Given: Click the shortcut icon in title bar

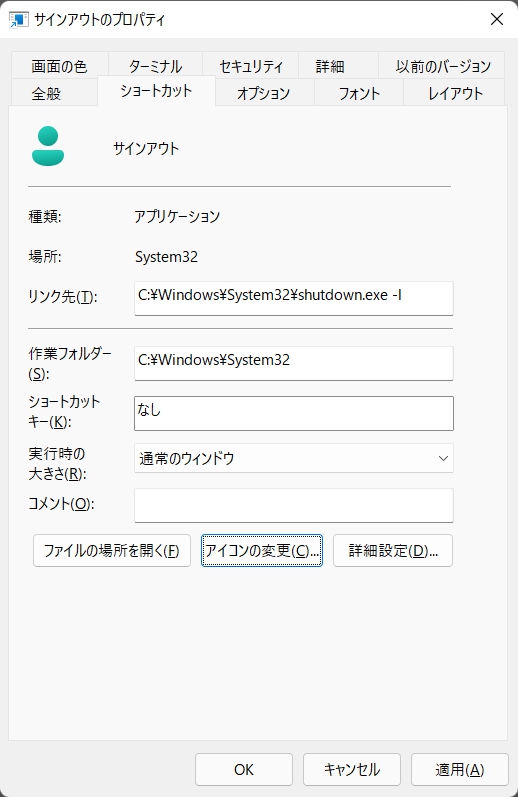Looking at the screenshot, I should click(19, 20).
